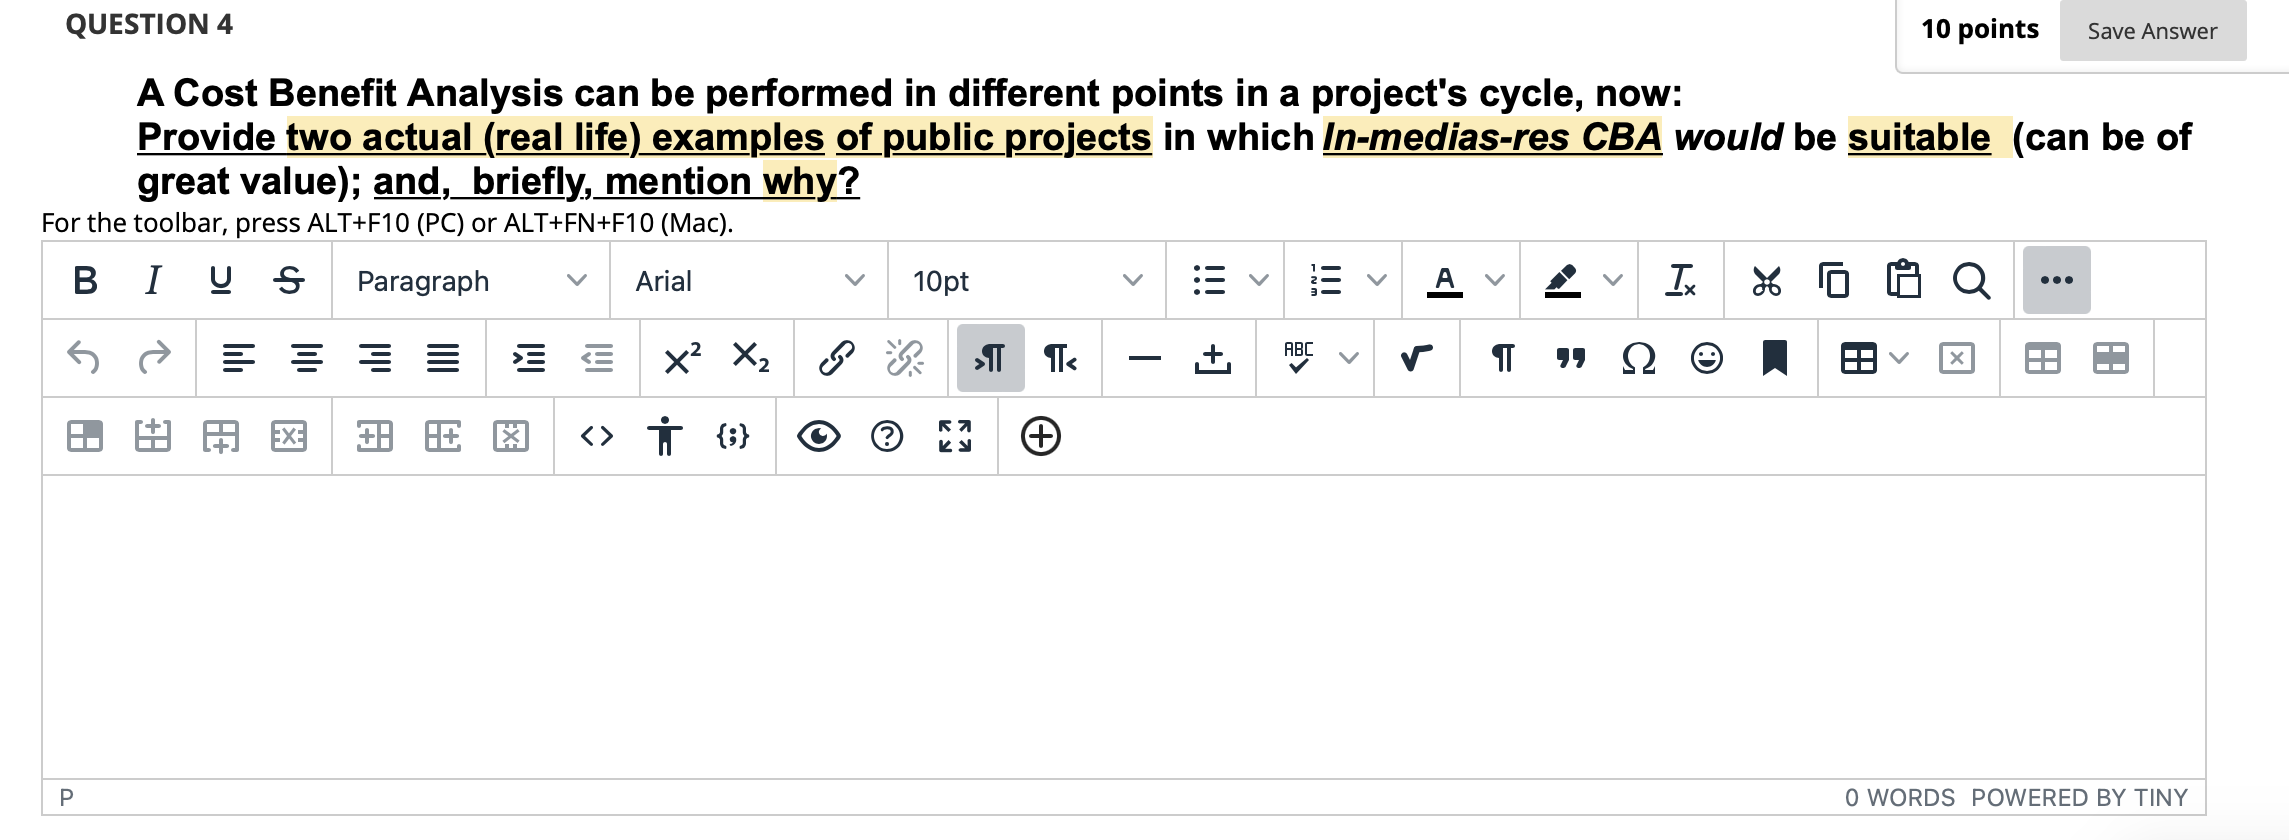Screen dimensions: 2289x840
Task: Open the text color picker arrow
Action: click(1495, 280)
